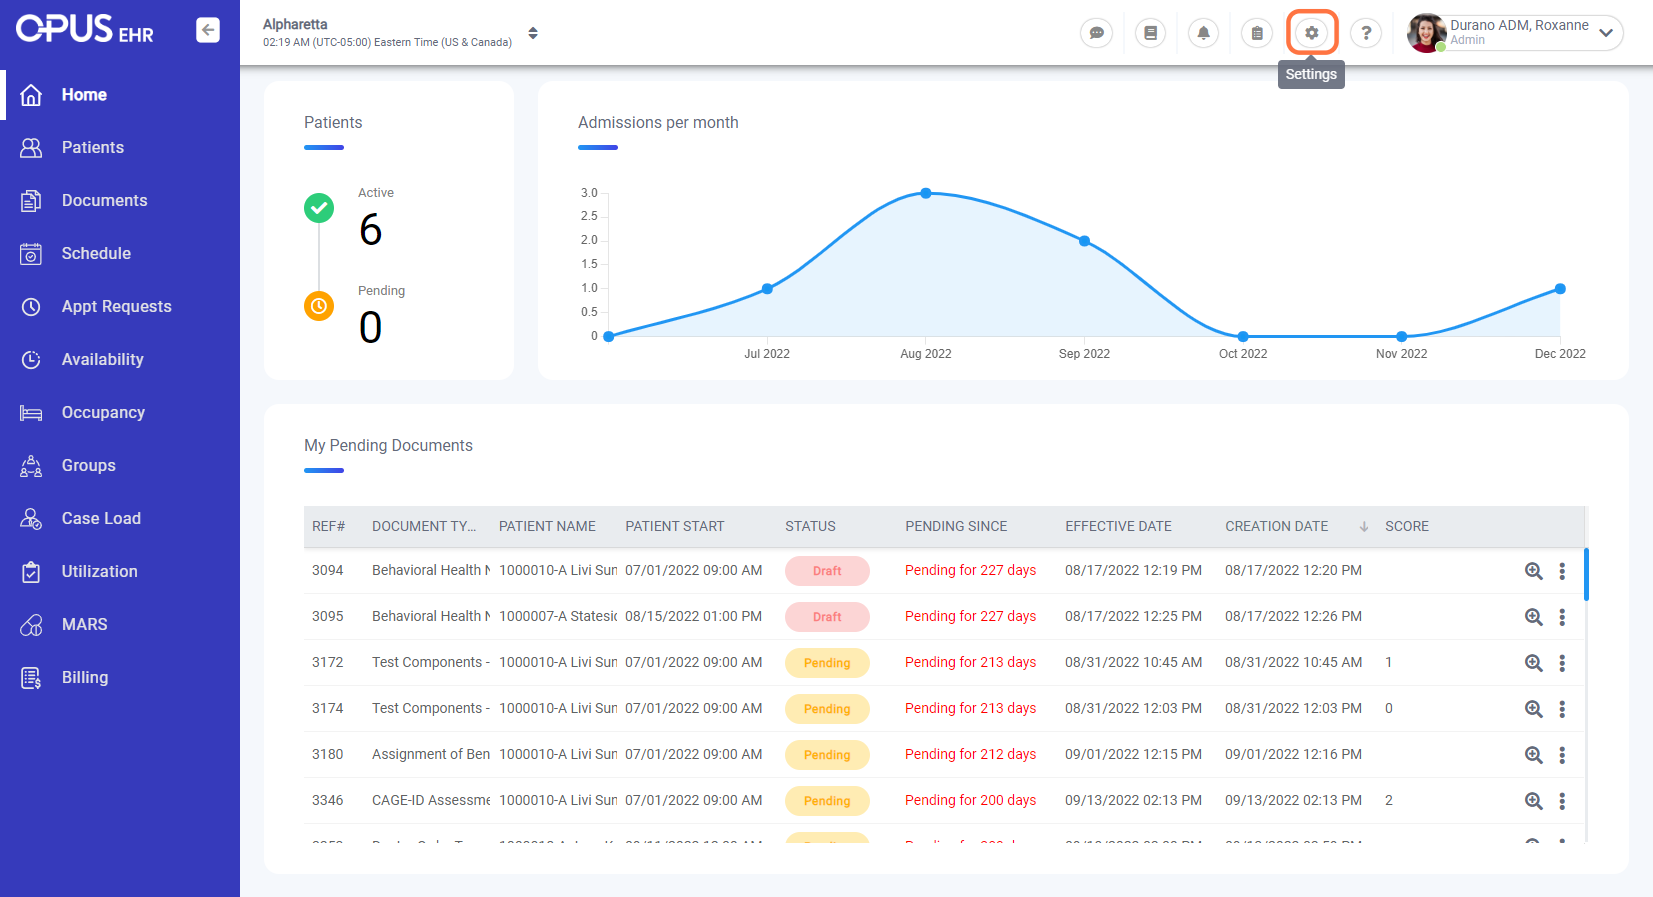The width and height of the screenshot is (1653, 897).
Task: Open more options for document 3174
Action: click(x=1562, y=709)
